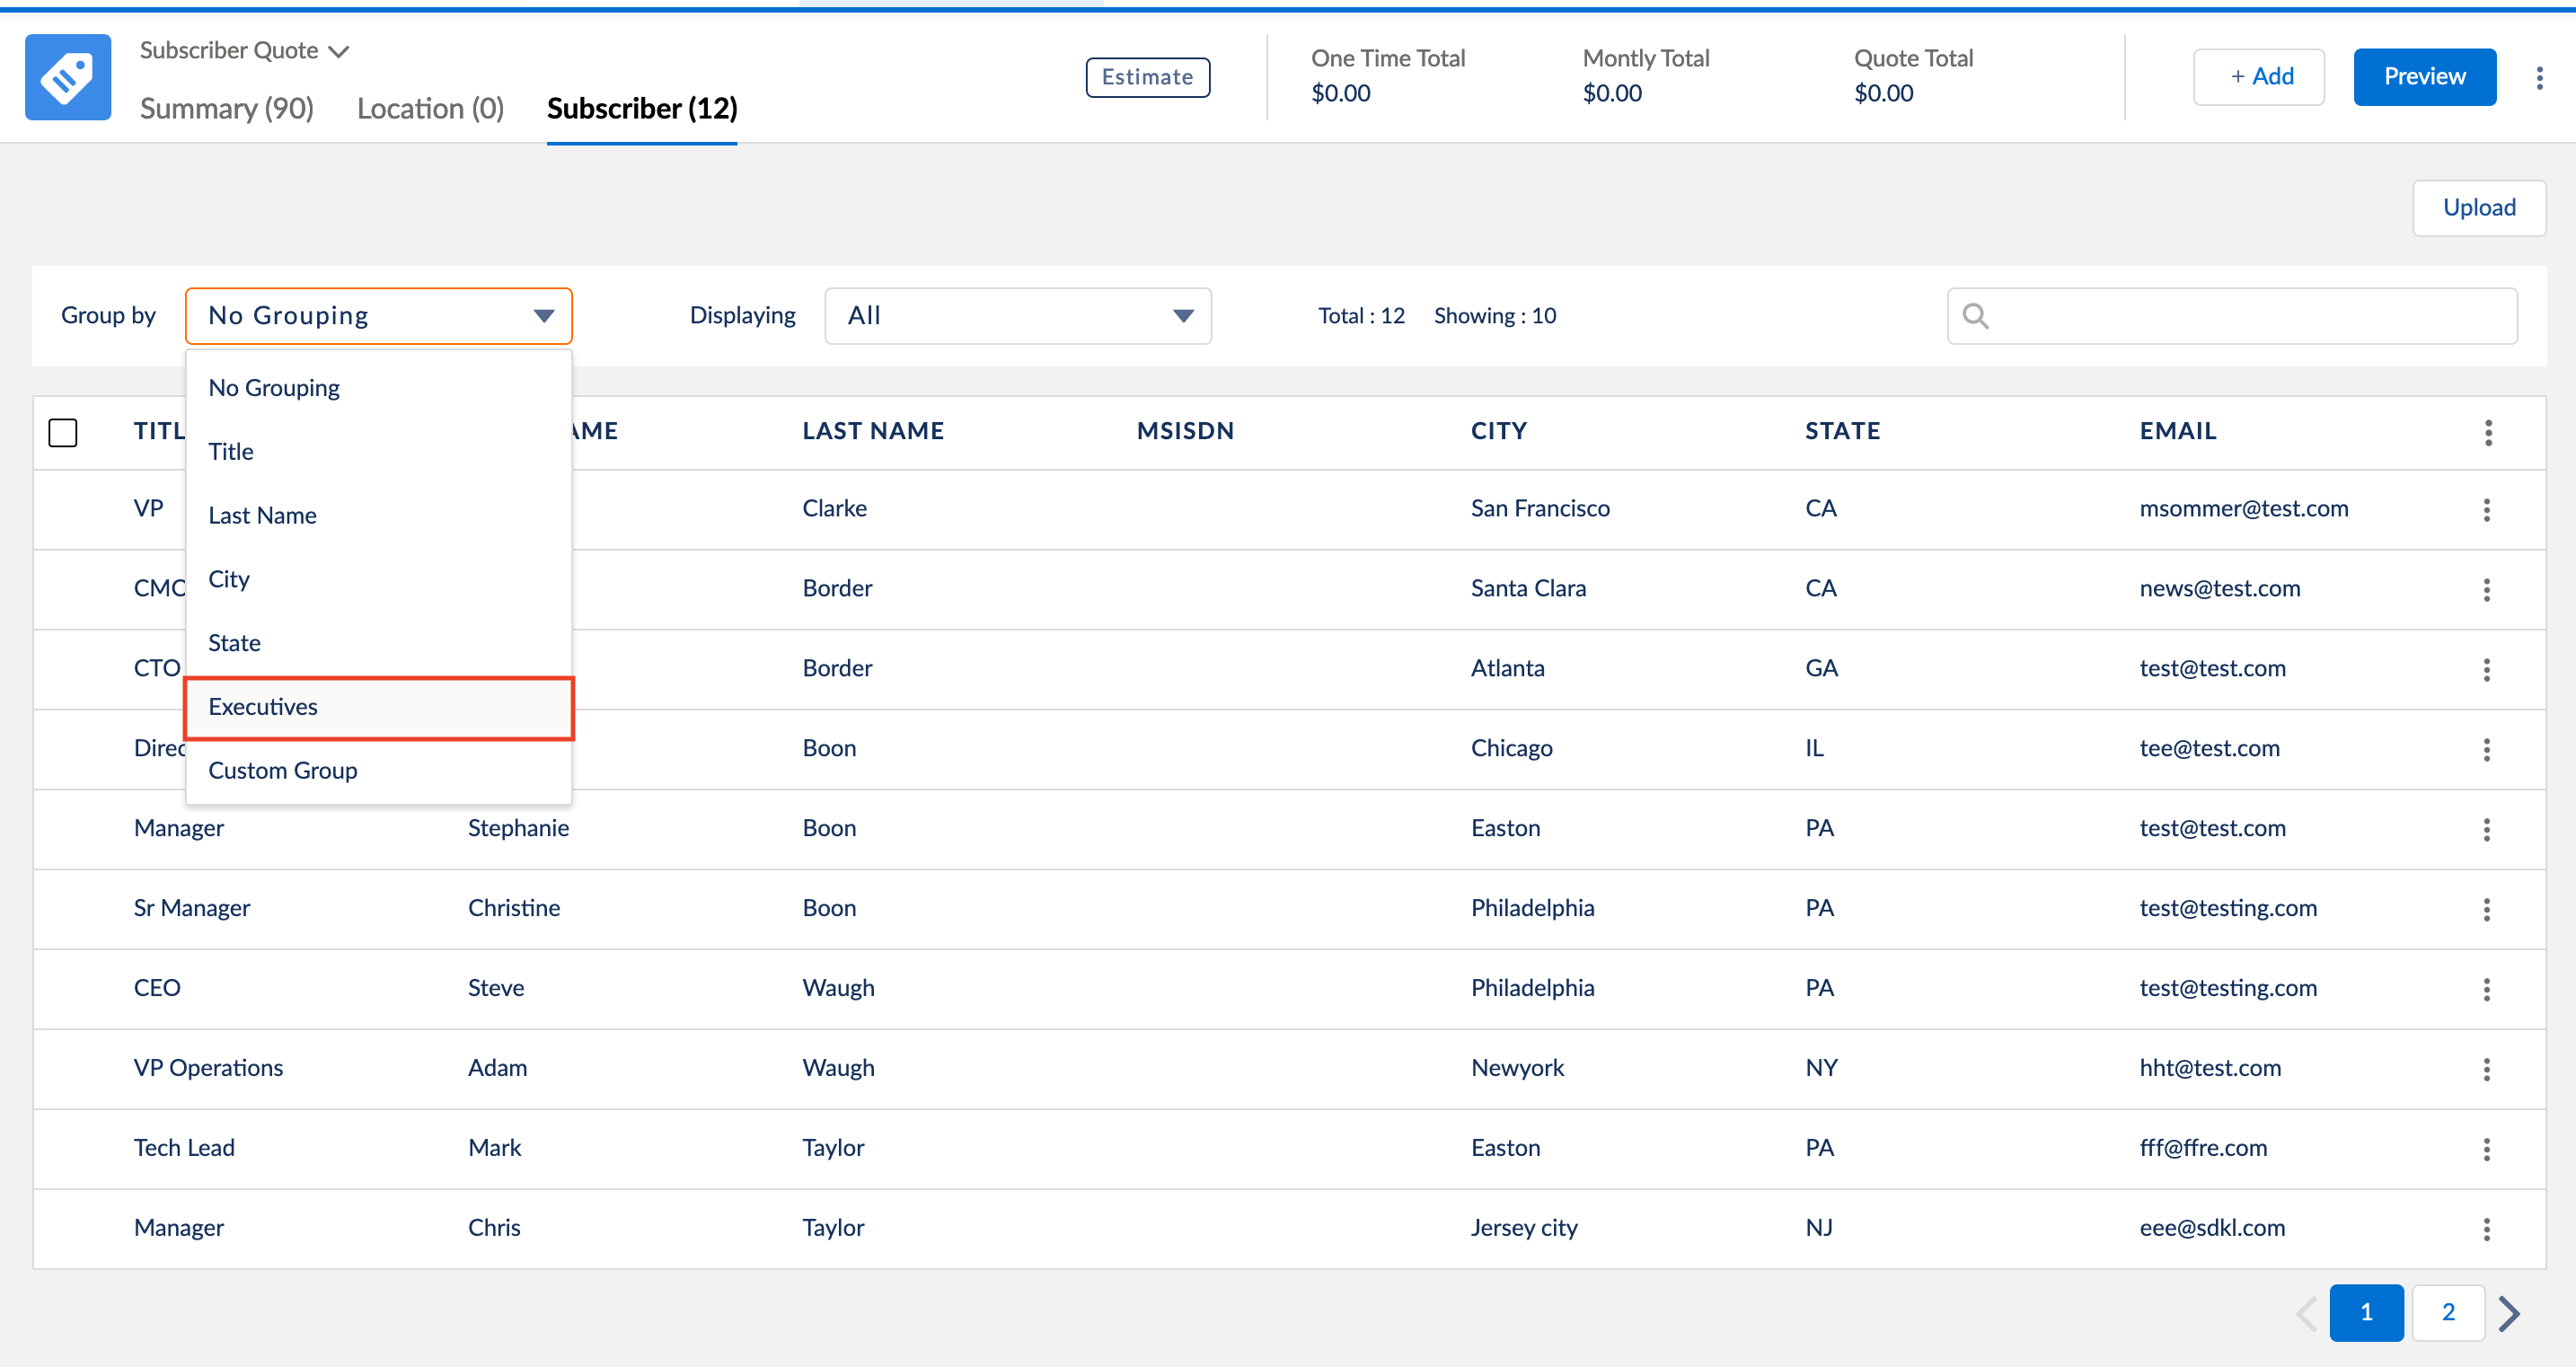Click the previous page arrow

[x=2306, y=1312]
